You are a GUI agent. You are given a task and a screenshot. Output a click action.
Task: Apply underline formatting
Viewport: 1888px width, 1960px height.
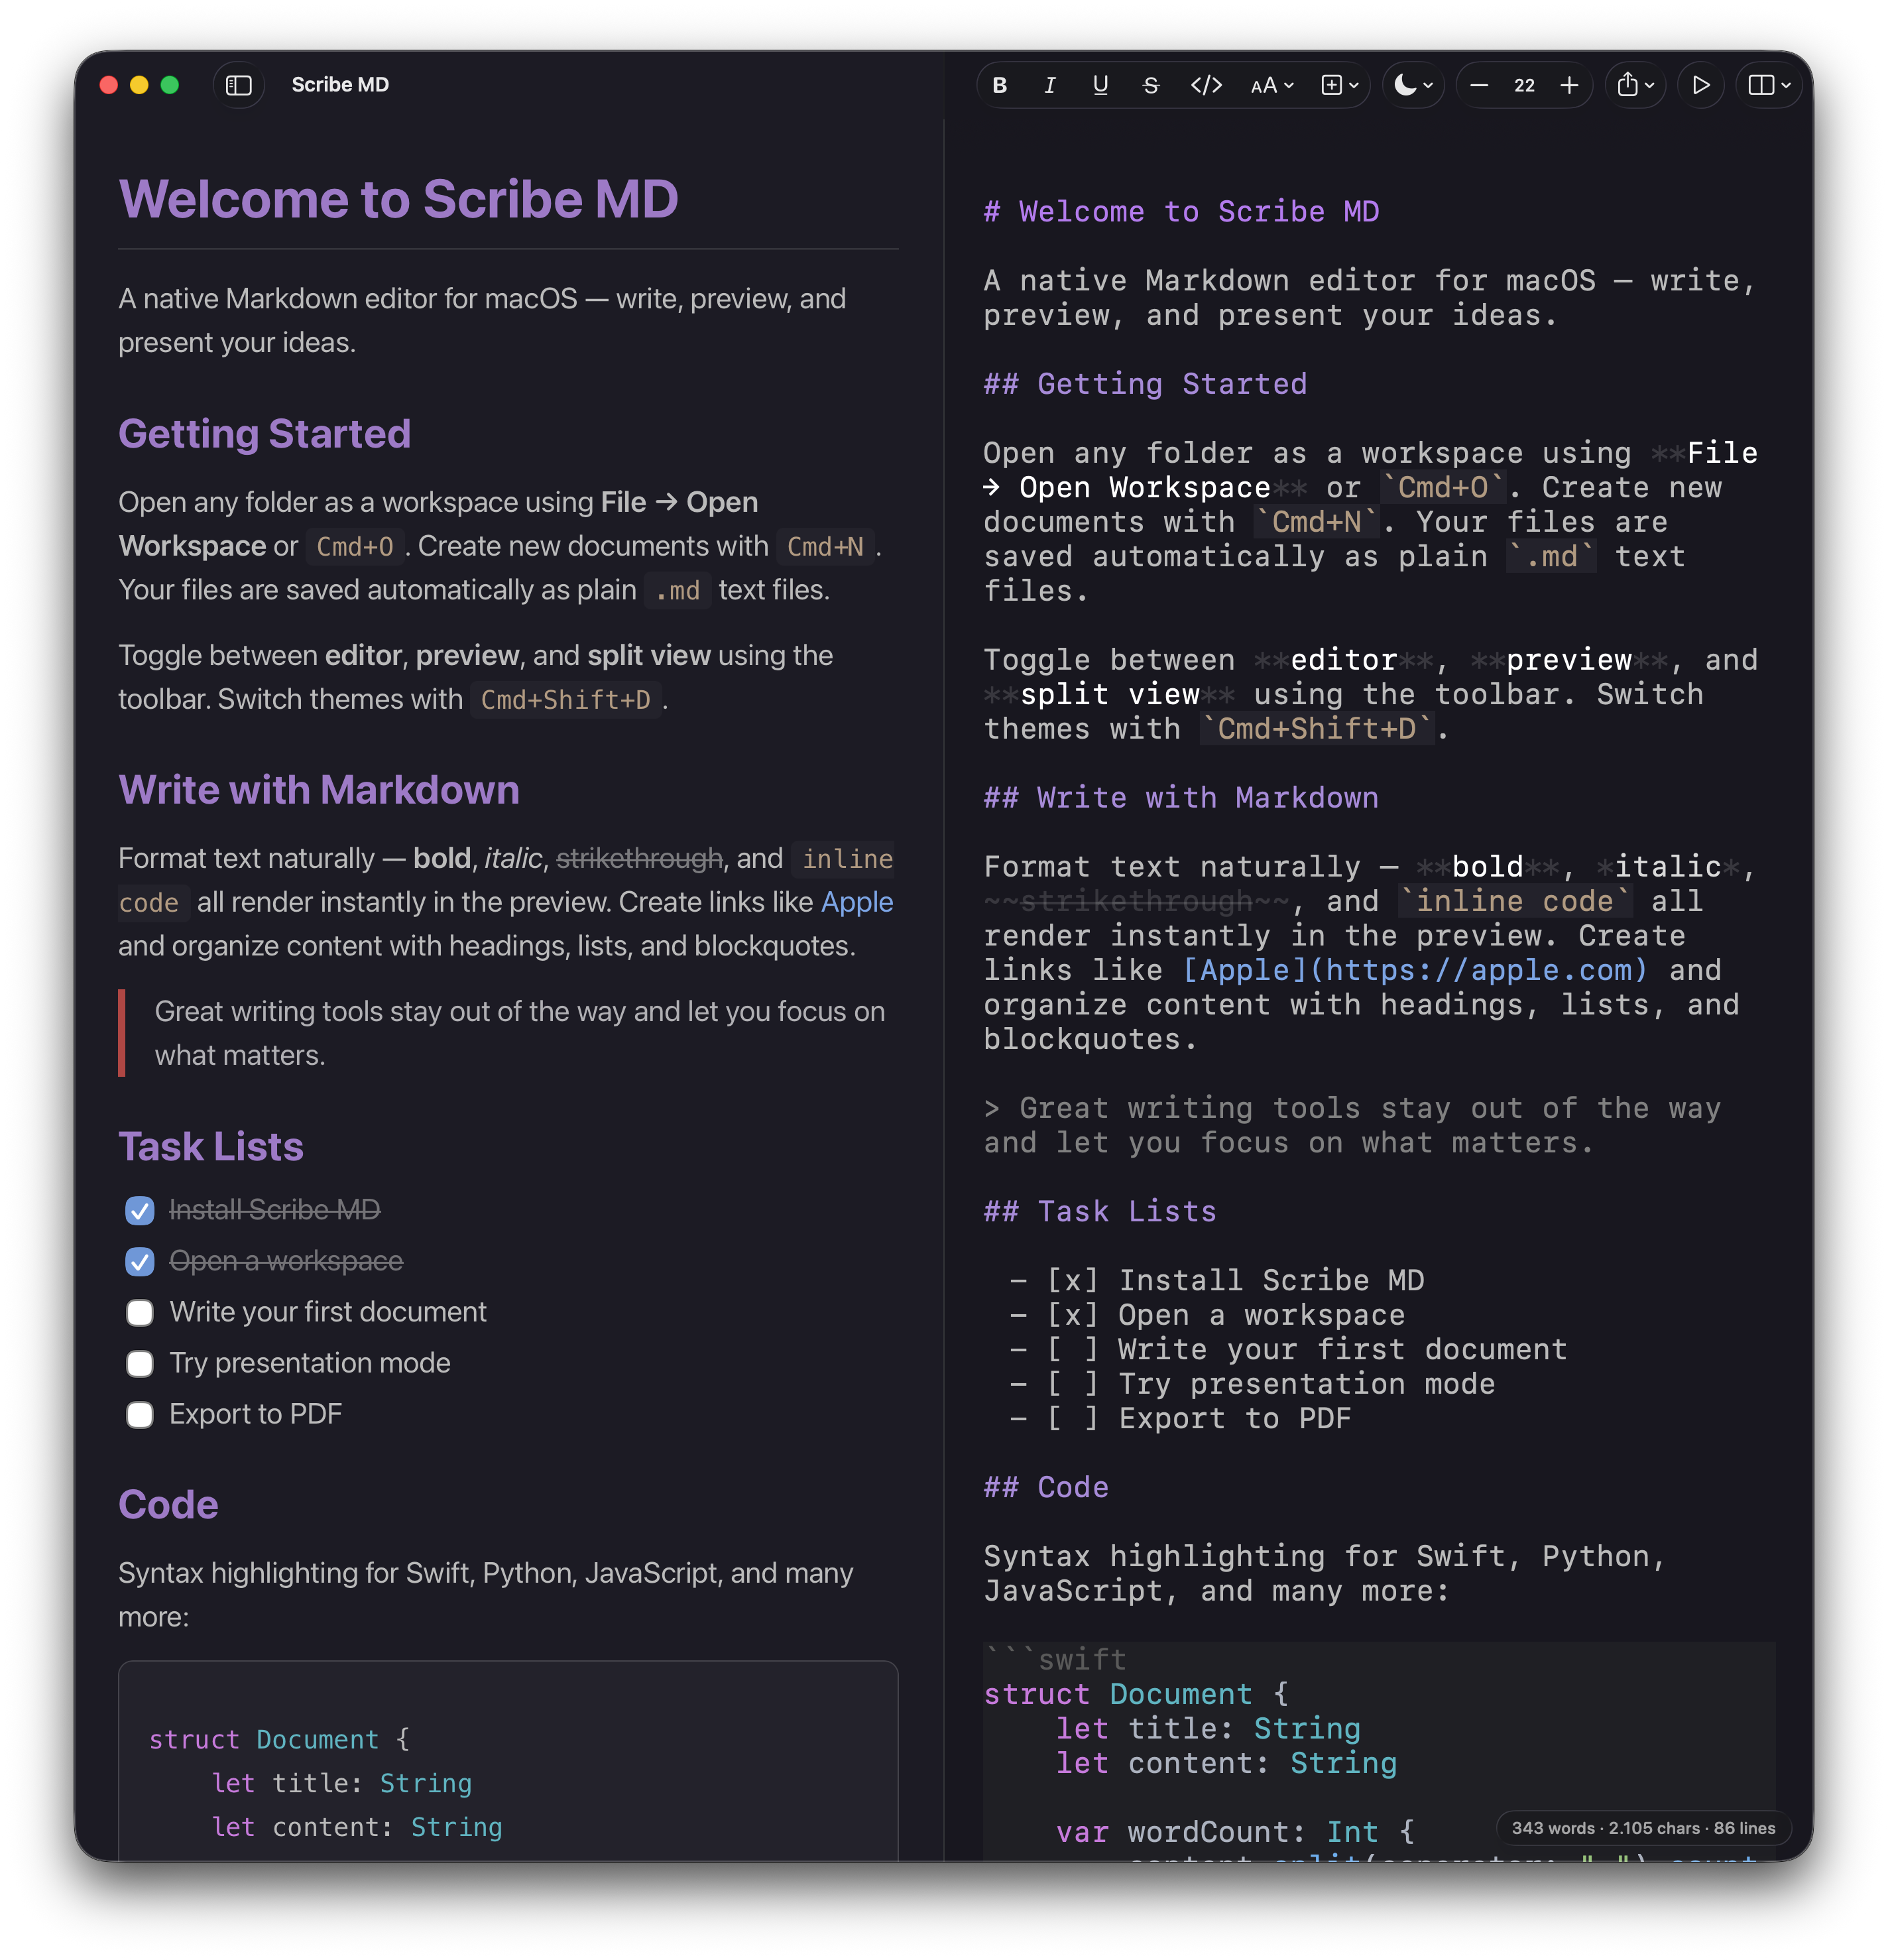1100,85
